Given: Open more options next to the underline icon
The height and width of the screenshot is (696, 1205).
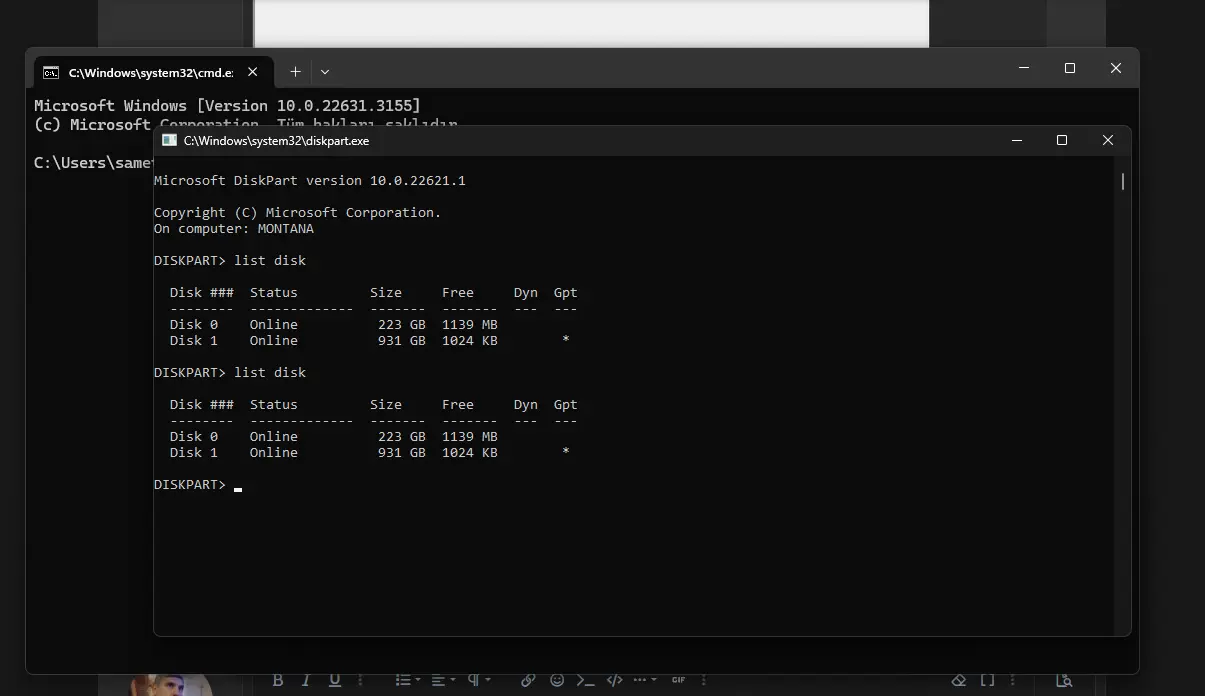Looking at the screenshot, I should 360,680.
